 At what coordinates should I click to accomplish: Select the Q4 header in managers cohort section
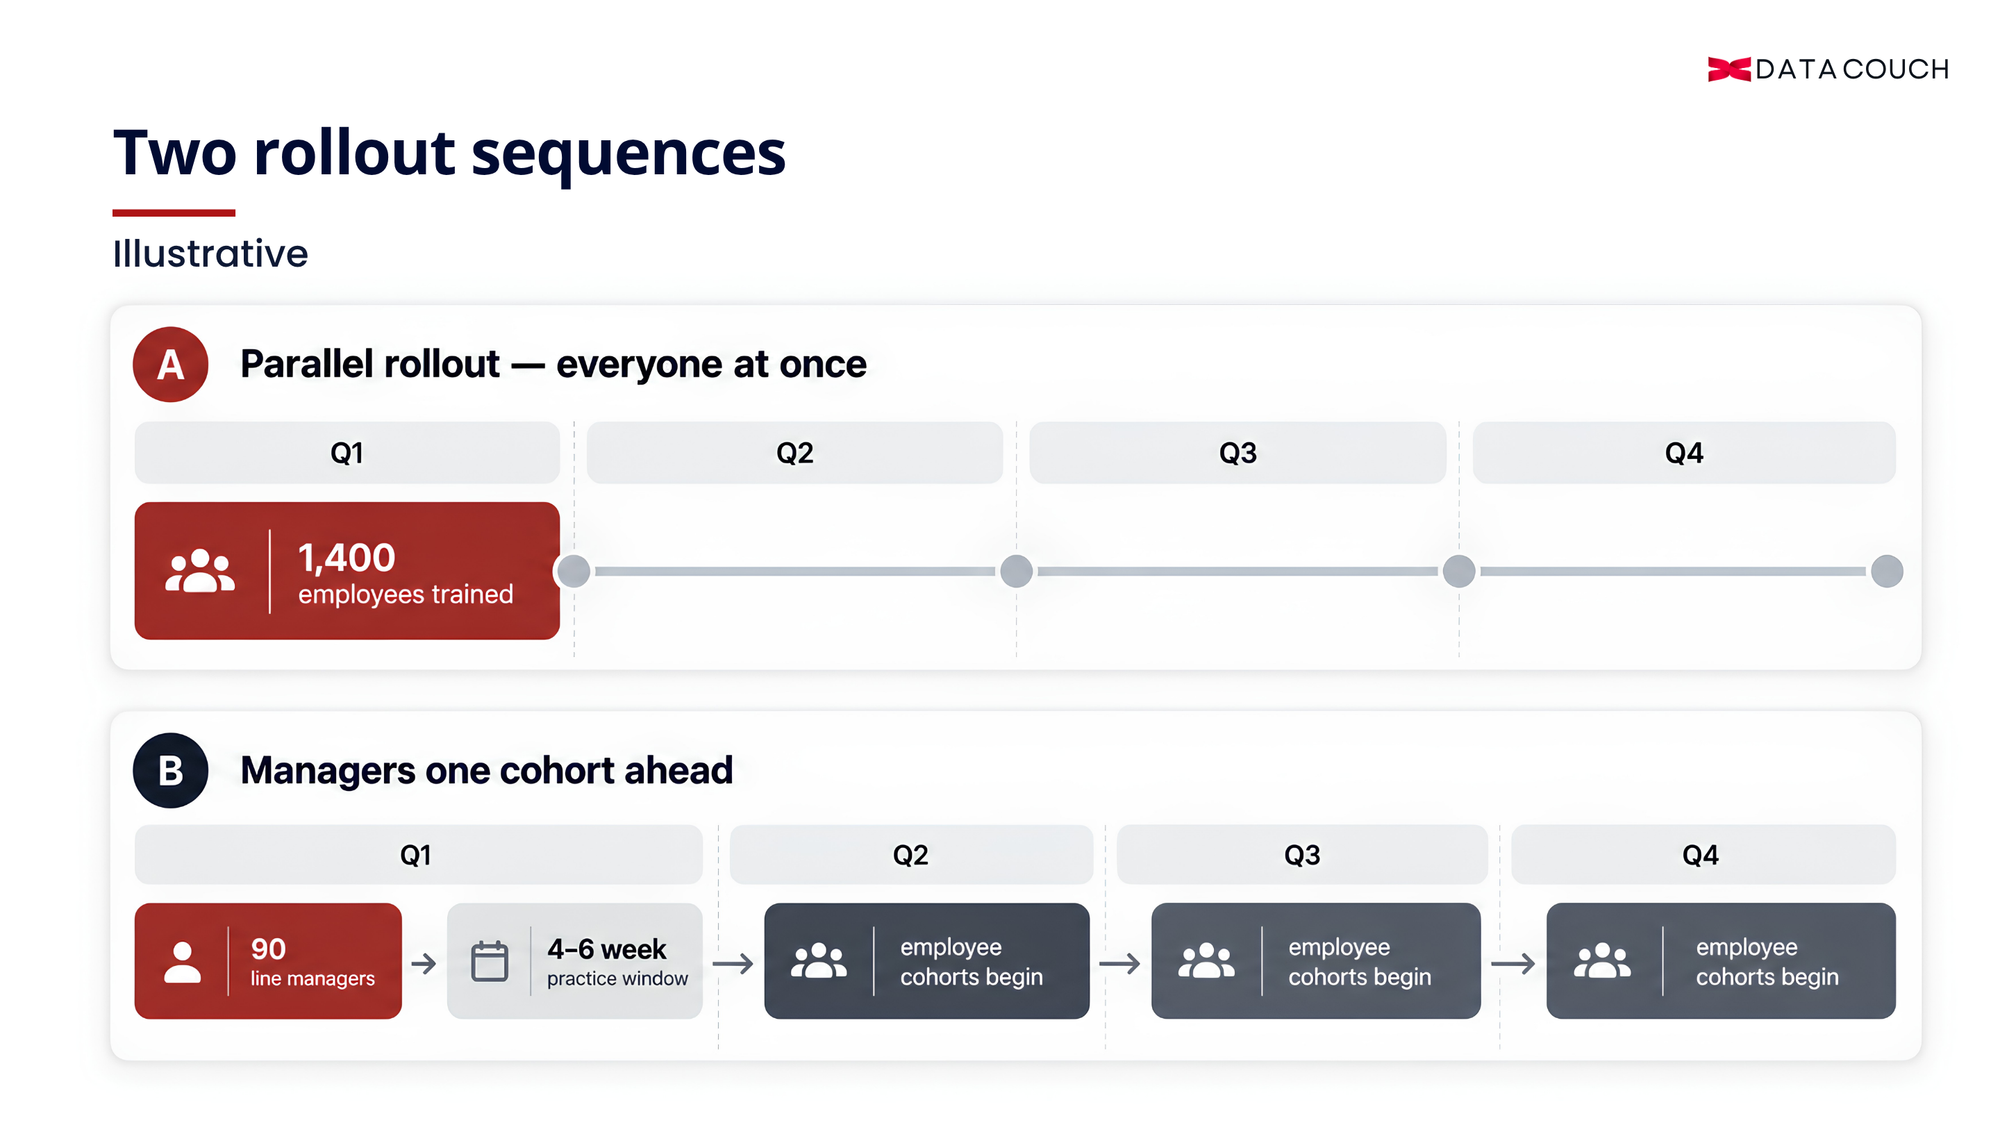click(1703, 855)
